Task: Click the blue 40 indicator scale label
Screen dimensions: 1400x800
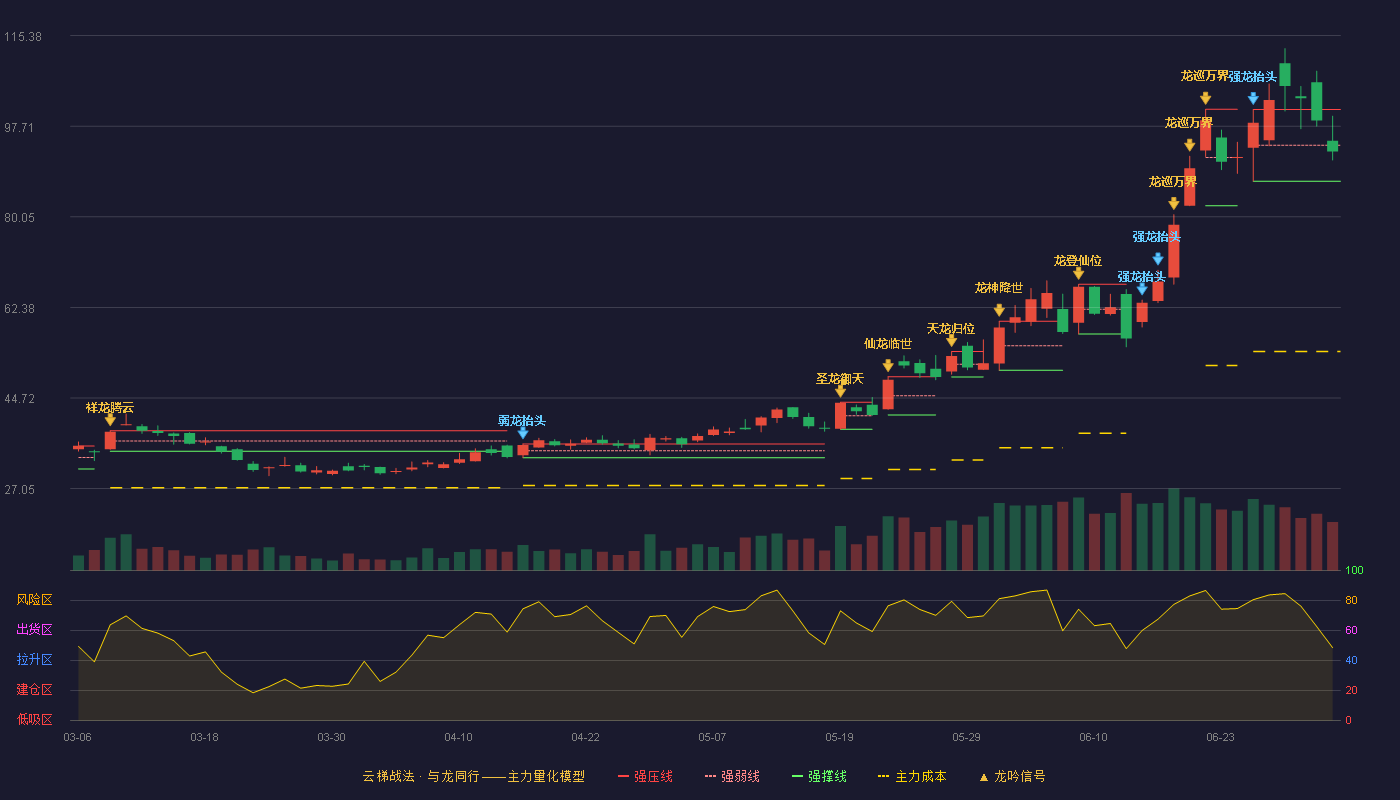Action: coord(1350,660)
